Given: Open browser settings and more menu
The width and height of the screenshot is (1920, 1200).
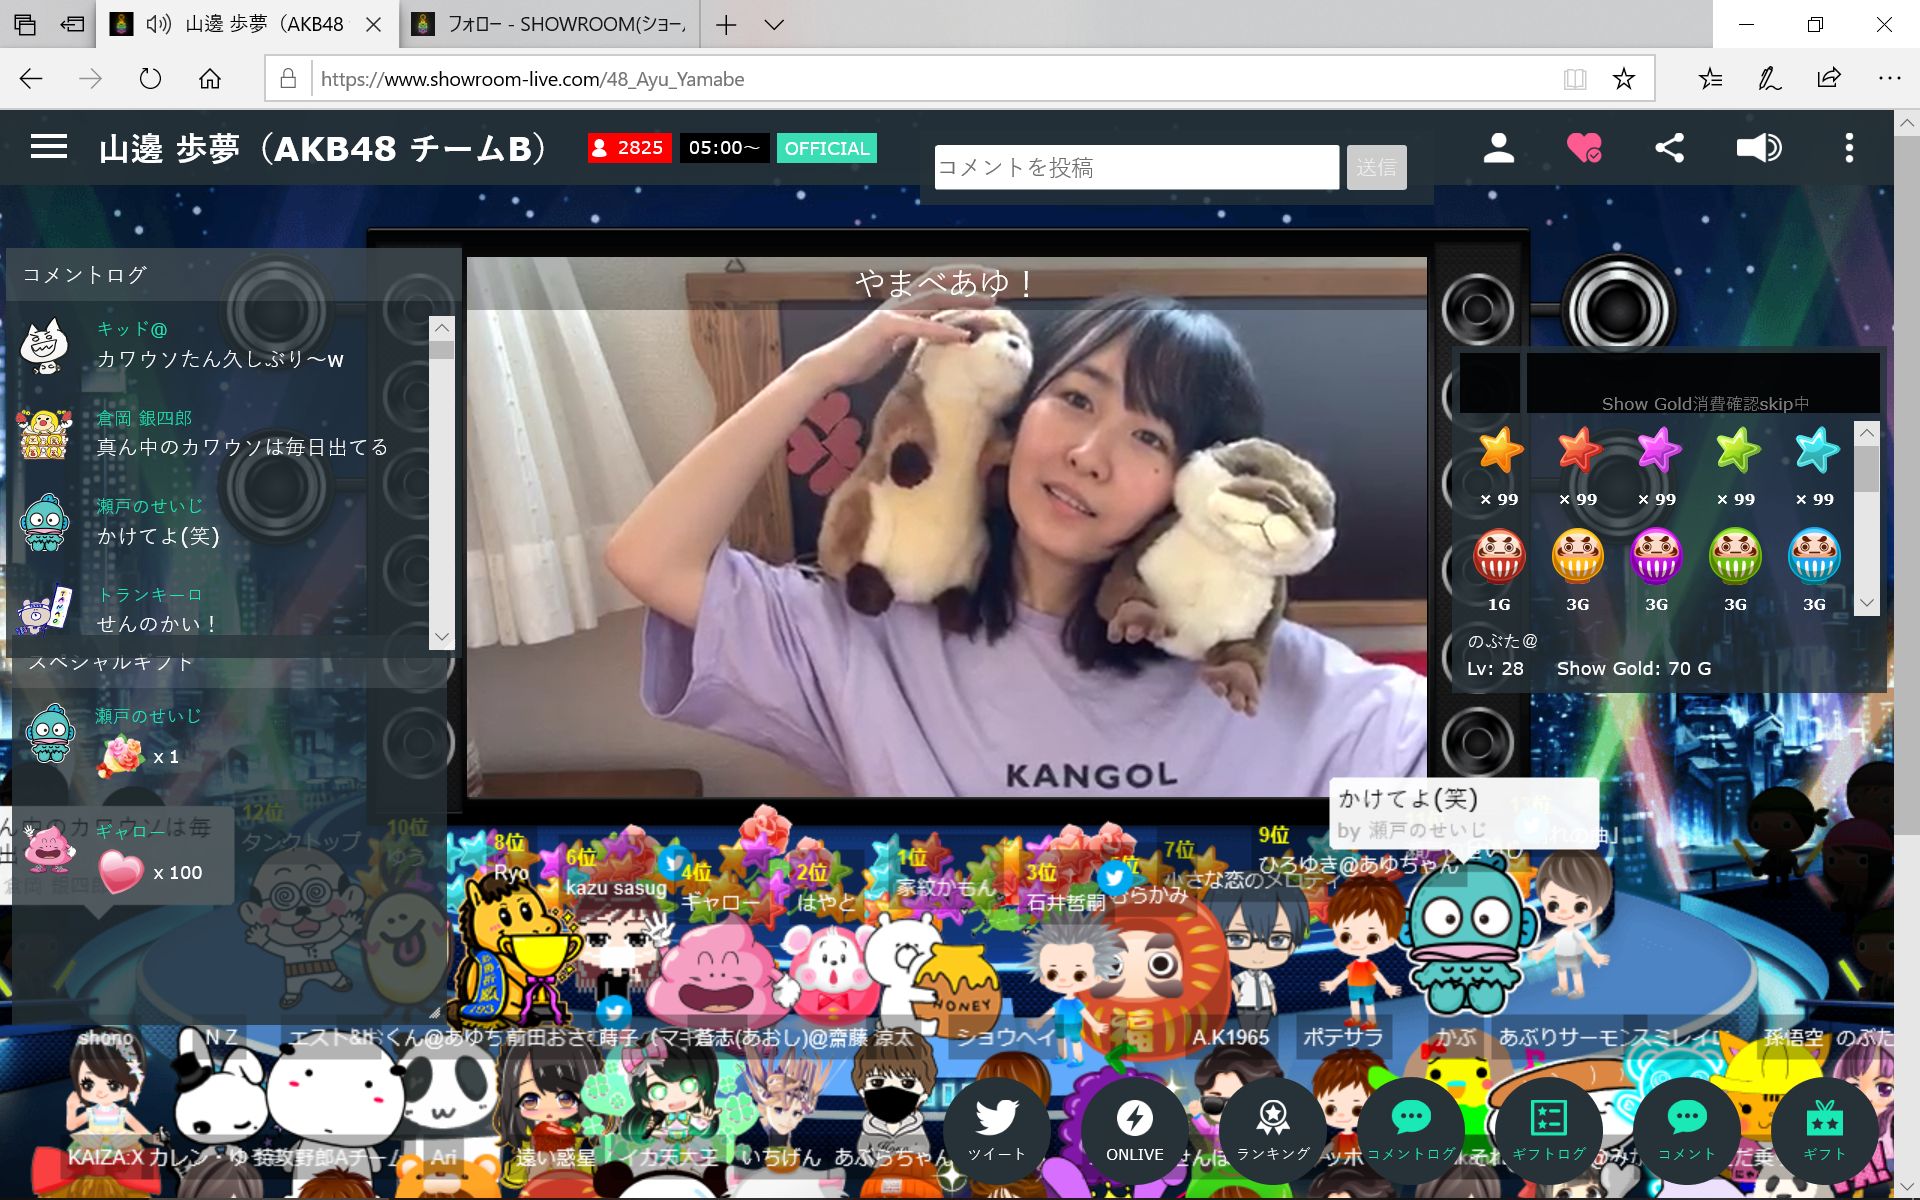Looking at the screenshot, I should [x=1889, y=79].
